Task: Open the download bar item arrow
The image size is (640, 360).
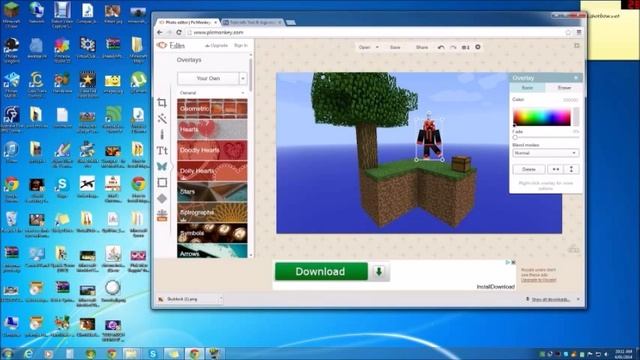Action: (x=221, y=299)
